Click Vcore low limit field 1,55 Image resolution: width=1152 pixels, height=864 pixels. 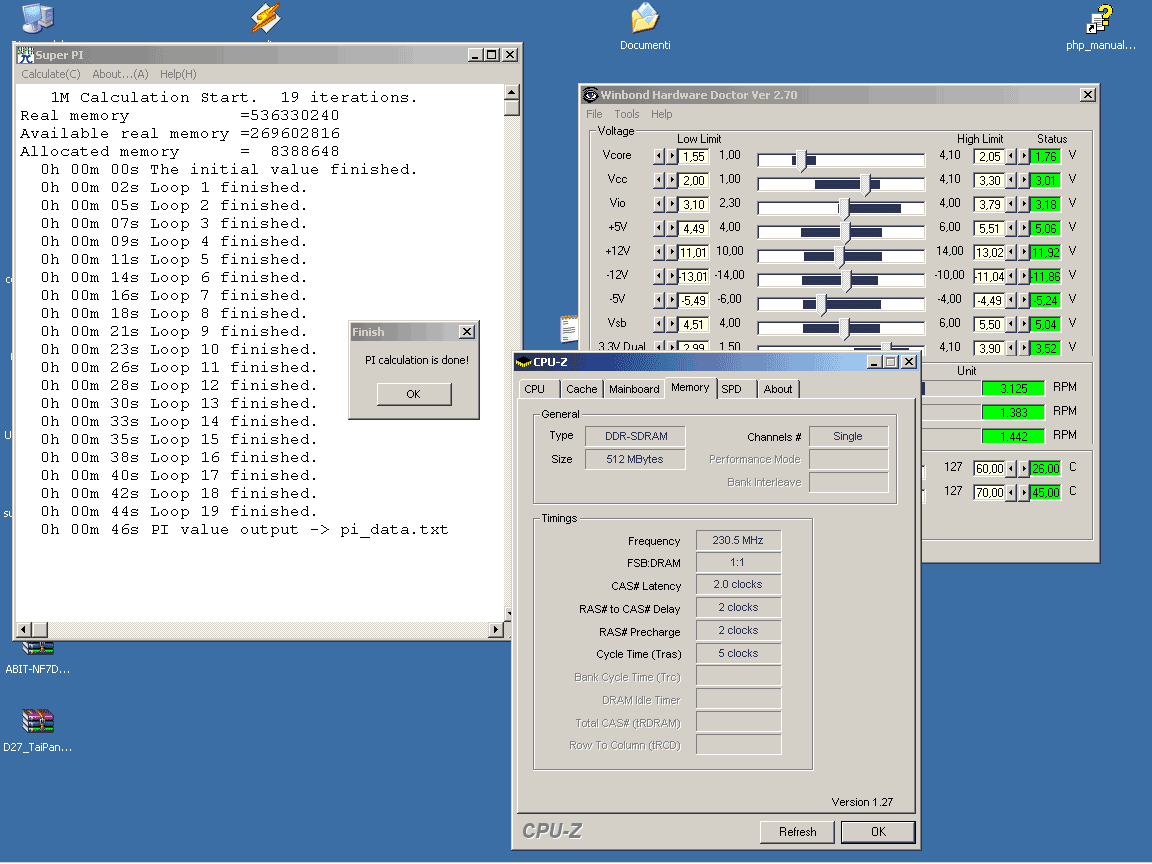coord(694,156)
